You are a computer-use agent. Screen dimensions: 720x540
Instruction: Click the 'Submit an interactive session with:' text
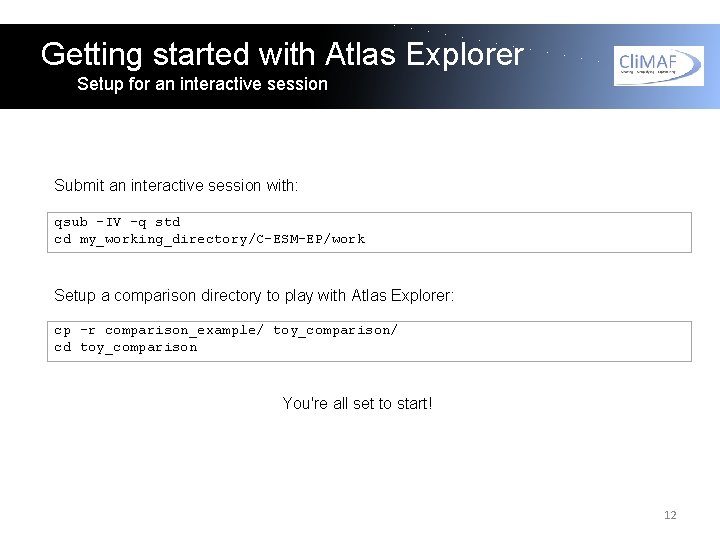tap(176, 185)
